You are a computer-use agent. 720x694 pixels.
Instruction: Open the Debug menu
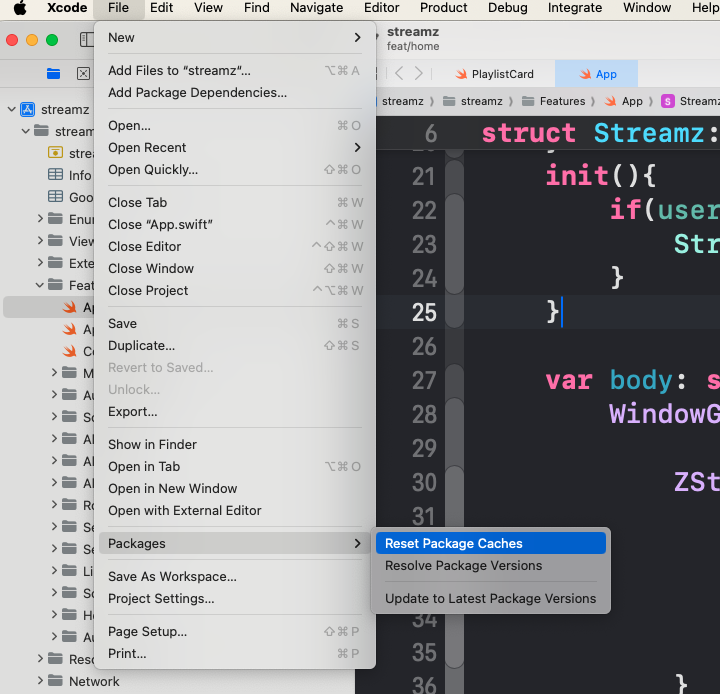coord(508,8)
